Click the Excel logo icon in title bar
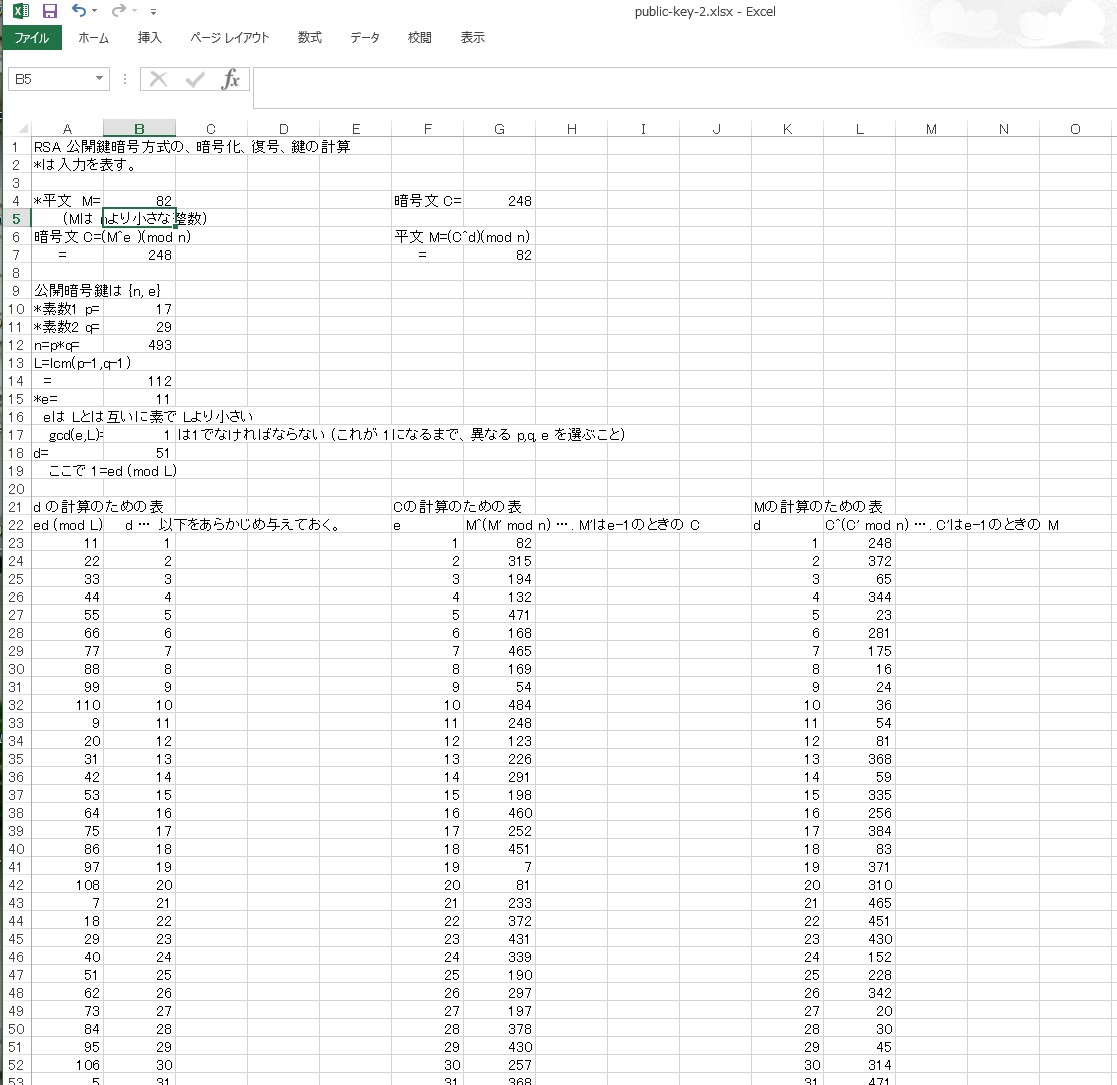 [x=21, y=11]
